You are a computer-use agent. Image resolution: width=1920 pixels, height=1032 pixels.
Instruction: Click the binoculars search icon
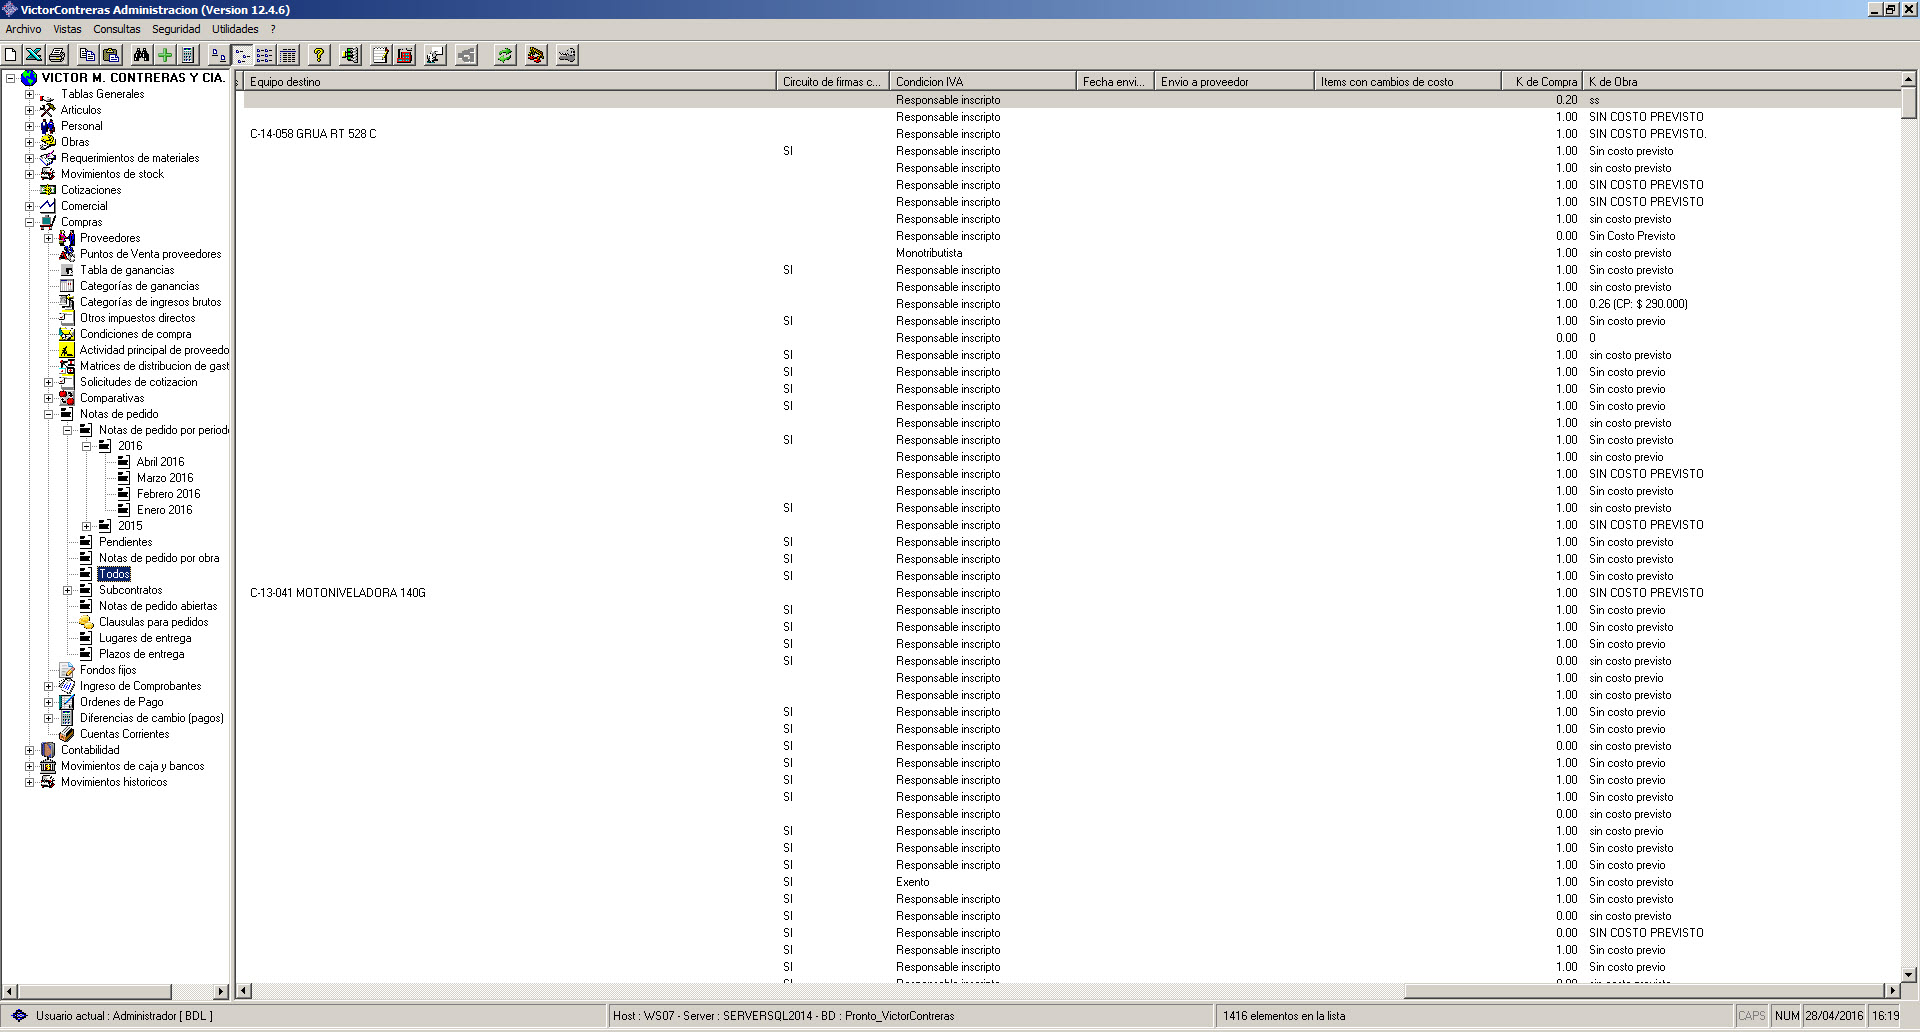(141, 55)
